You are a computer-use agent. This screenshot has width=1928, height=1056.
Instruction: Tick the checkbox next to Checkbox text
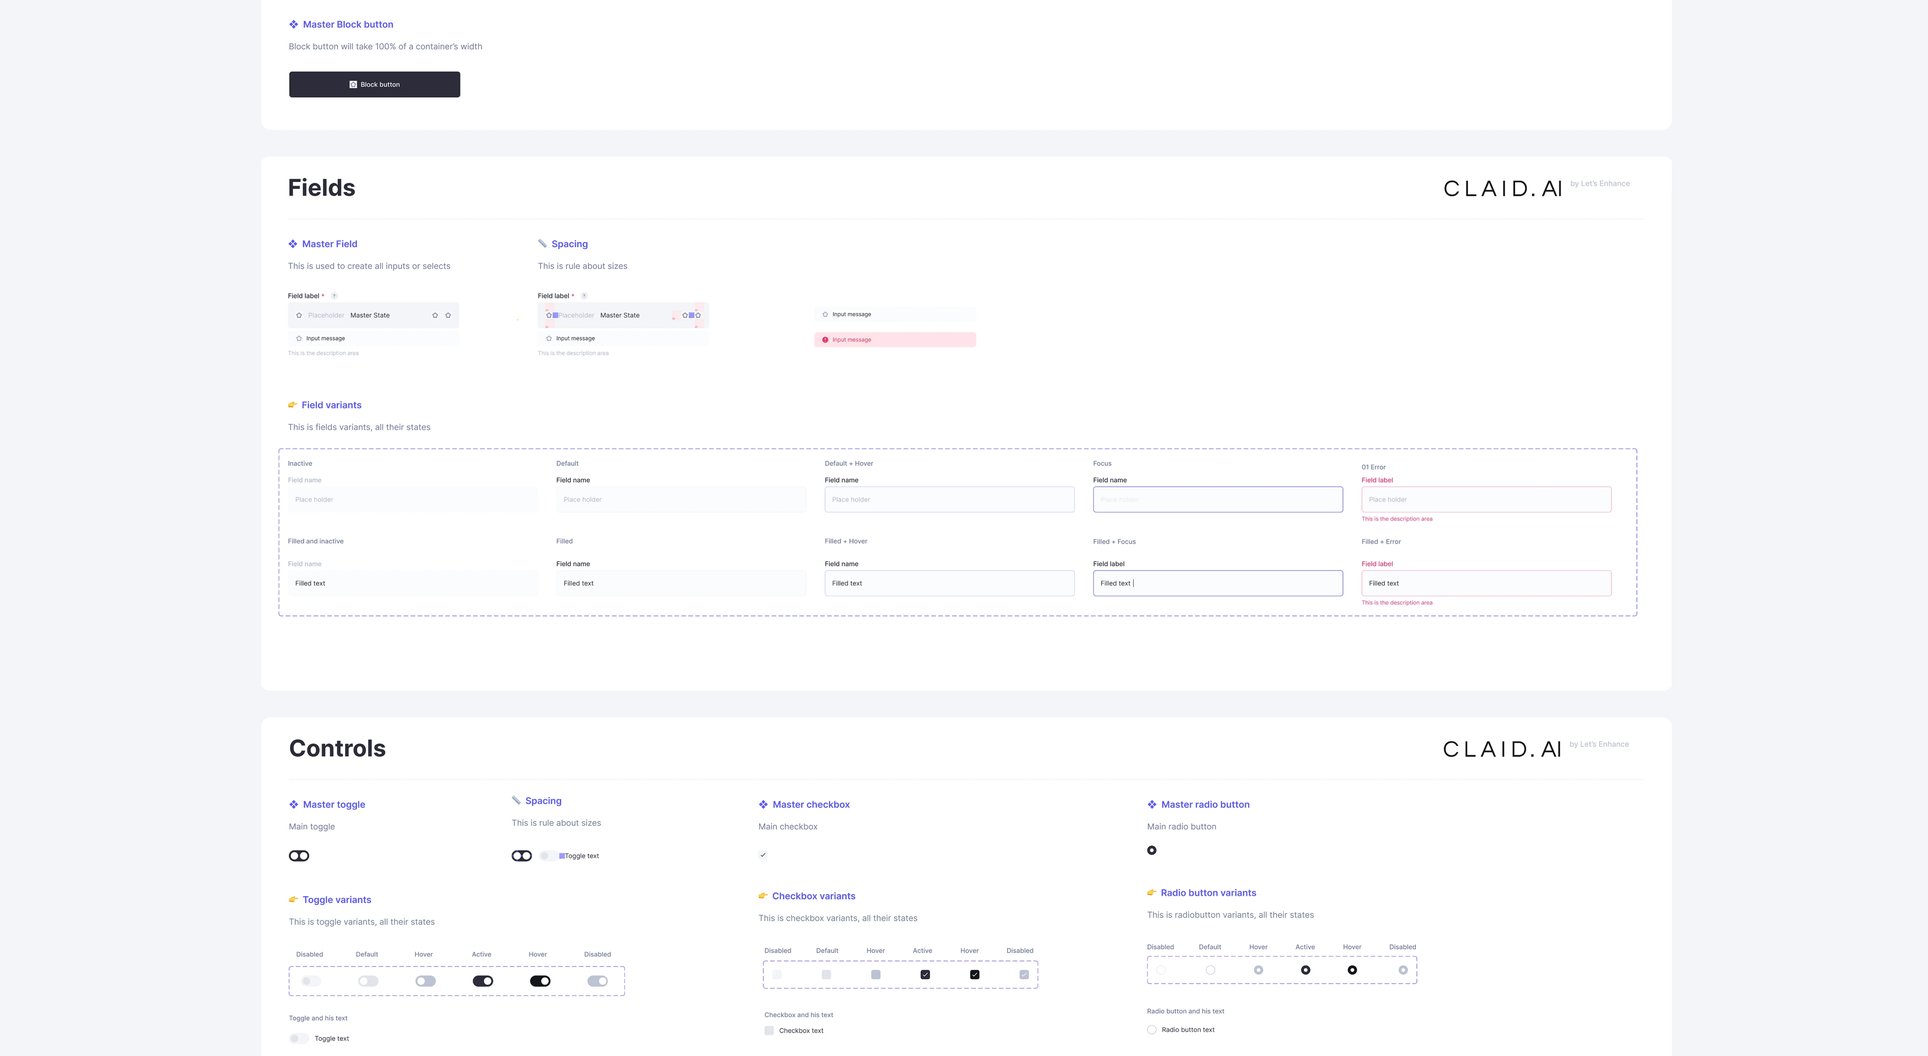pos(769,1030)
